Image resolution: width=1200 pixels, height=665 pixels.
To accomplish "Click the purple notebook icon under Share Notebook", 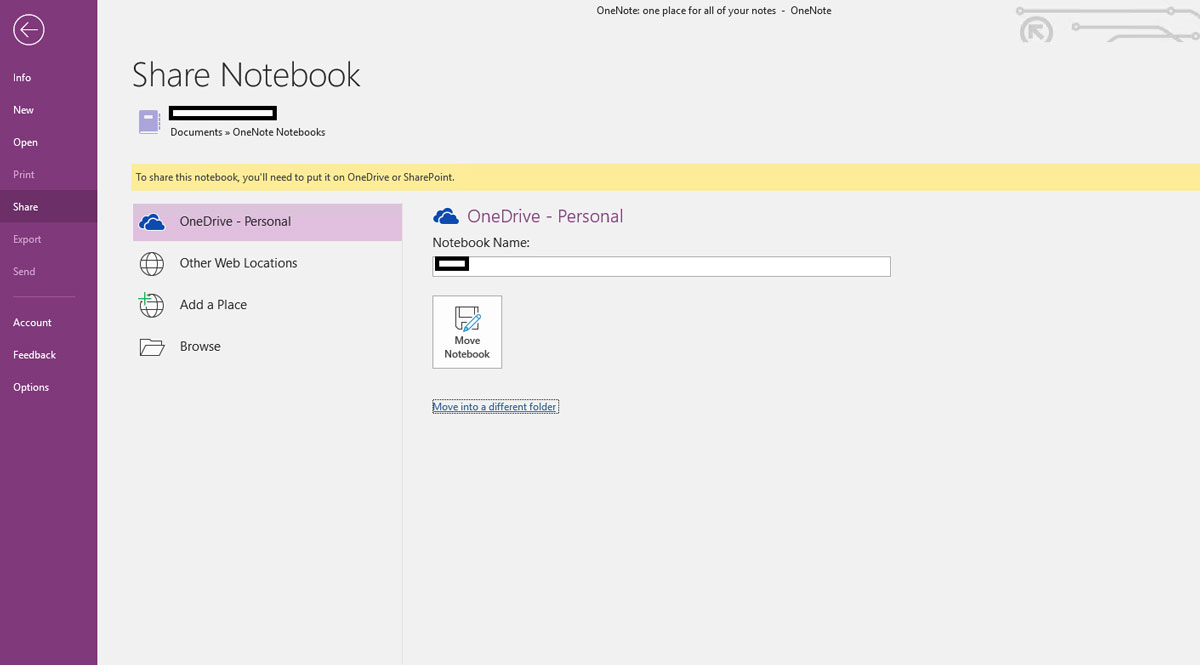I will coord(149,122).
